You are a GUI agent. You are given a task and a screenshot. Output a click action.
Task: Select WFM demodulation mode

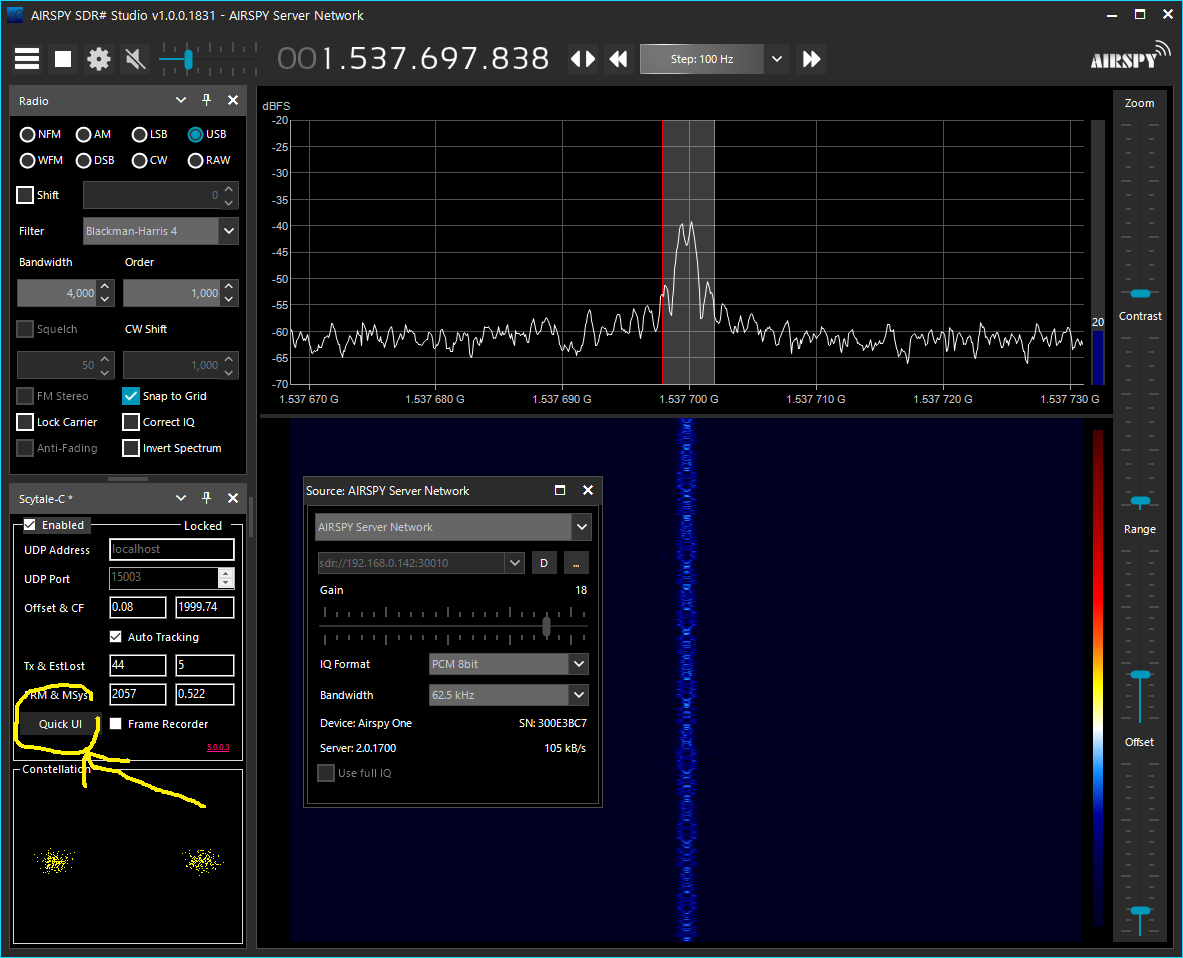tap(41, 160)
